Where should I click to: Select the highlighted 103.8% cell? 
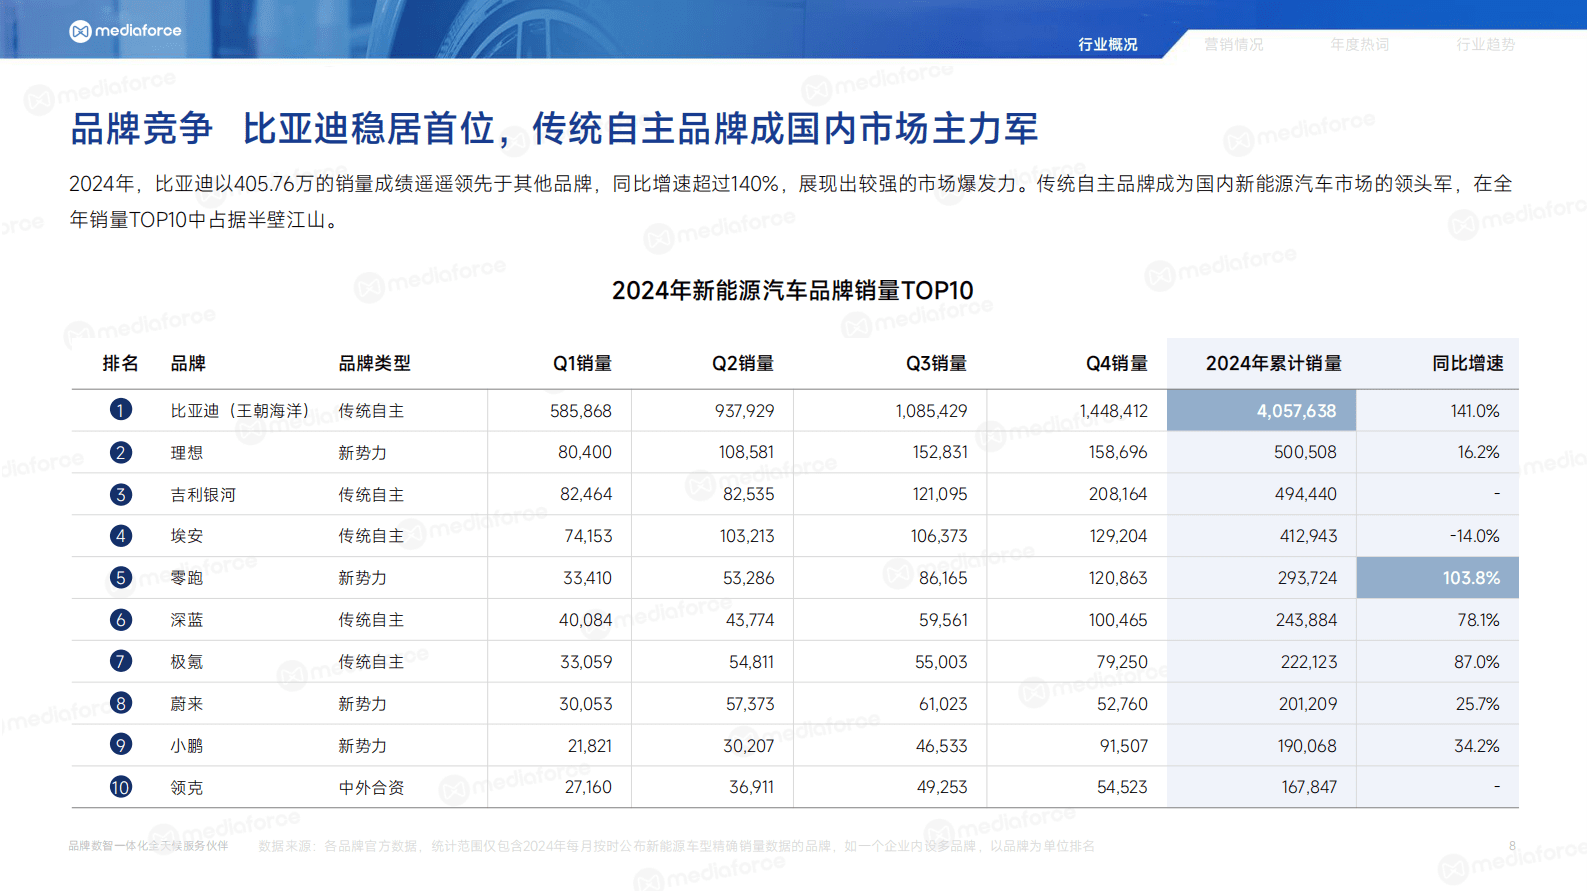pos(1437,578)
